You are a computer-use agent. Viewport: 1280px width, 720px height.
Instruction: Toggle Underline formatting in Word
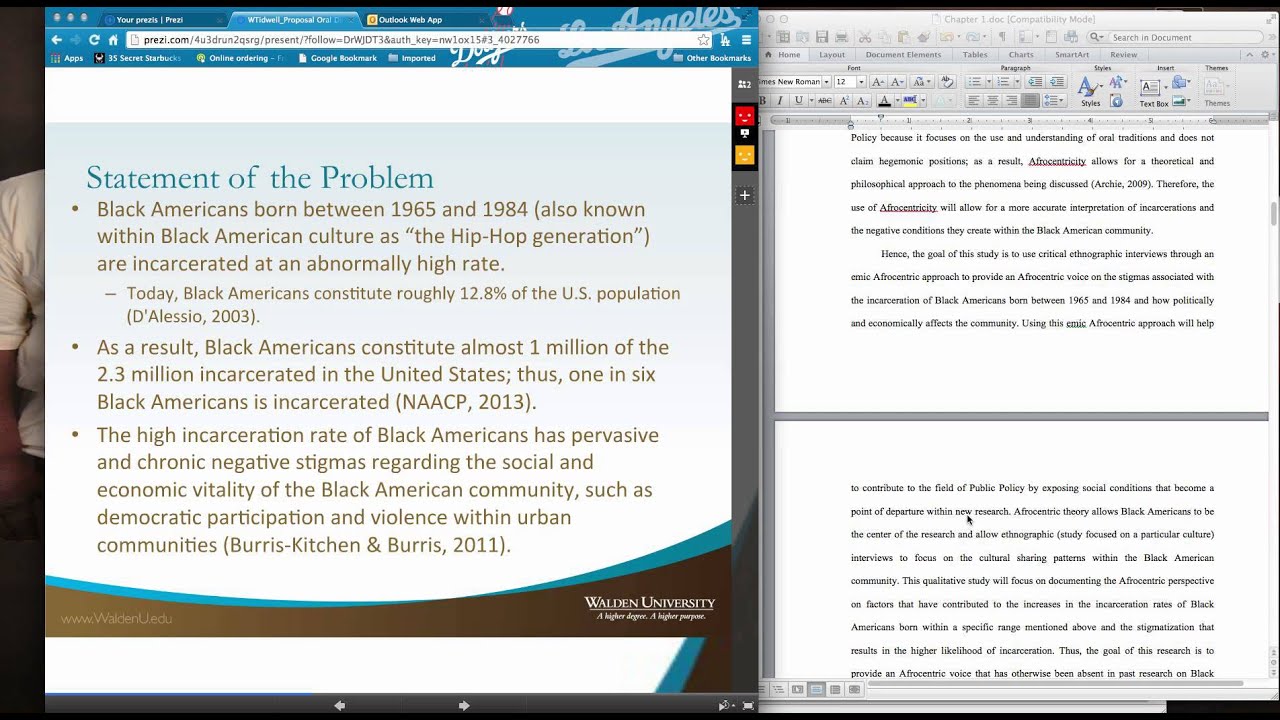click(798, 100)
